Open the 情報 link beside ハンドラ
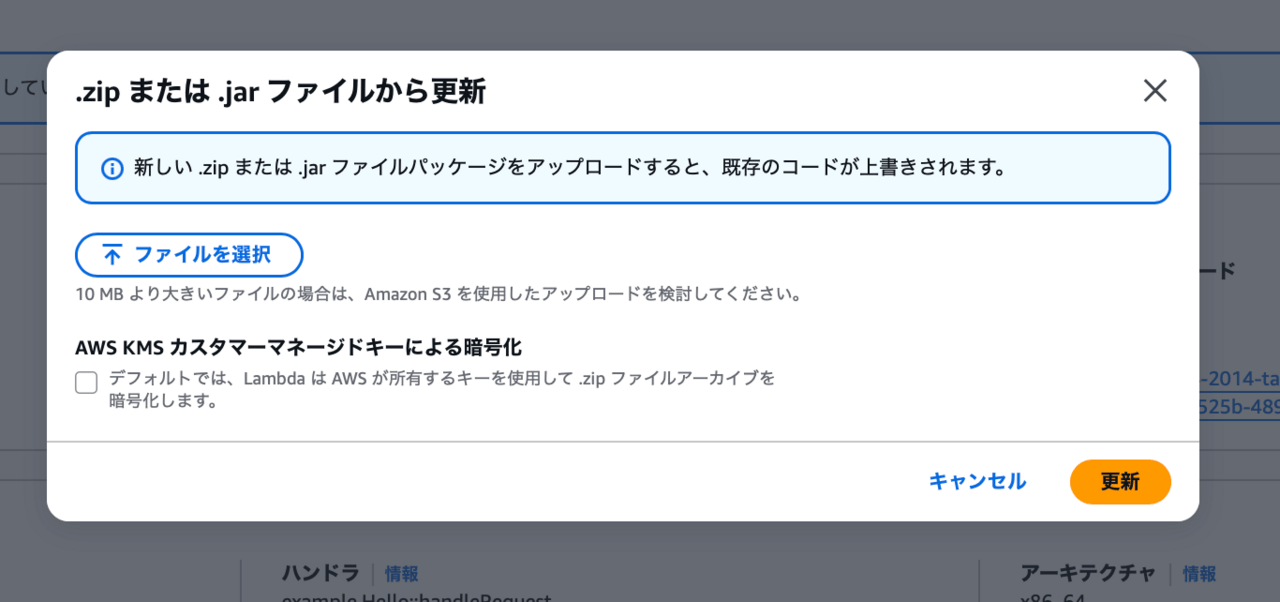1280x602 pixels. point(402,574)
